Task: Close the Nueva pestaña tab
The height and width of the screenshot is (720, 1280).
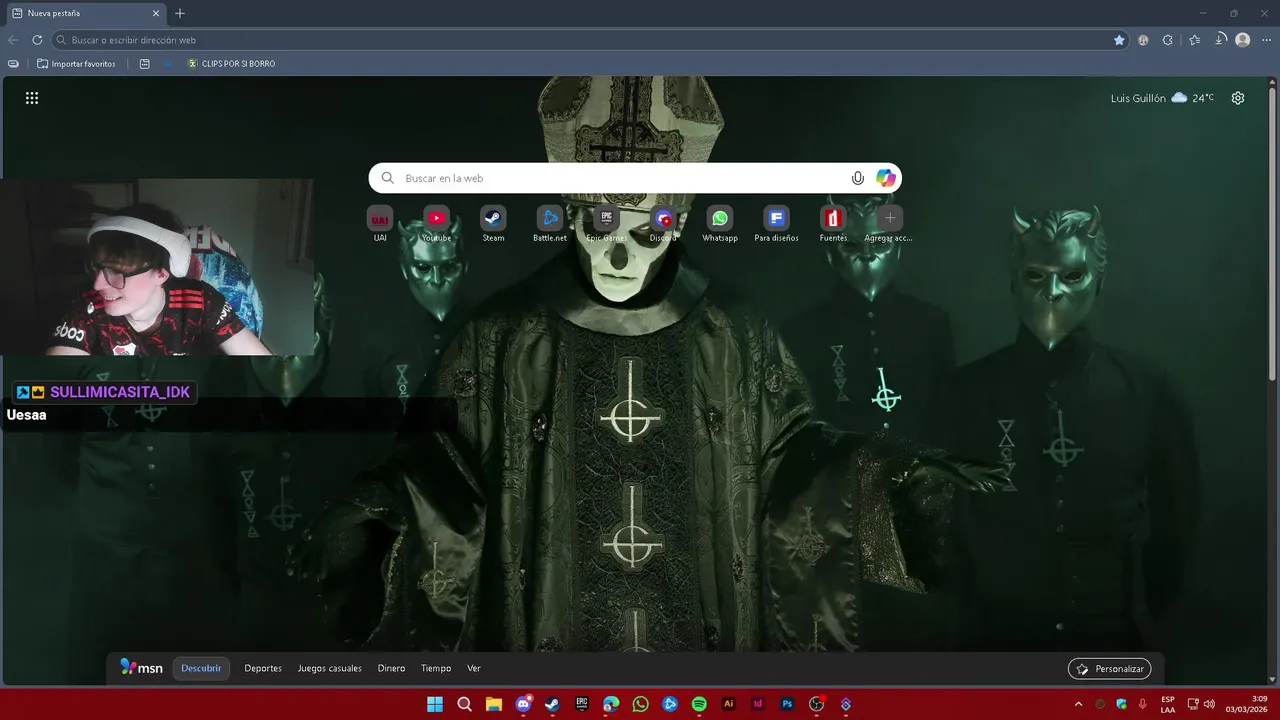Action: 156,13
